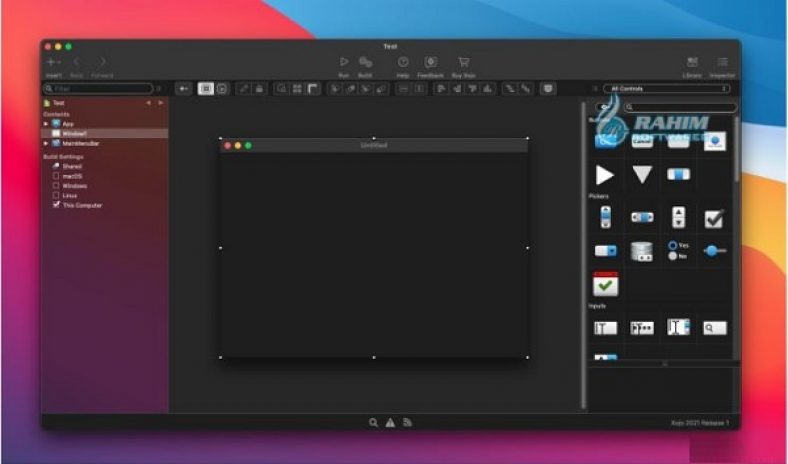Screen dimensions: 788x464
Task: Open the library view options dropdown
Action: tap(605, 107)
